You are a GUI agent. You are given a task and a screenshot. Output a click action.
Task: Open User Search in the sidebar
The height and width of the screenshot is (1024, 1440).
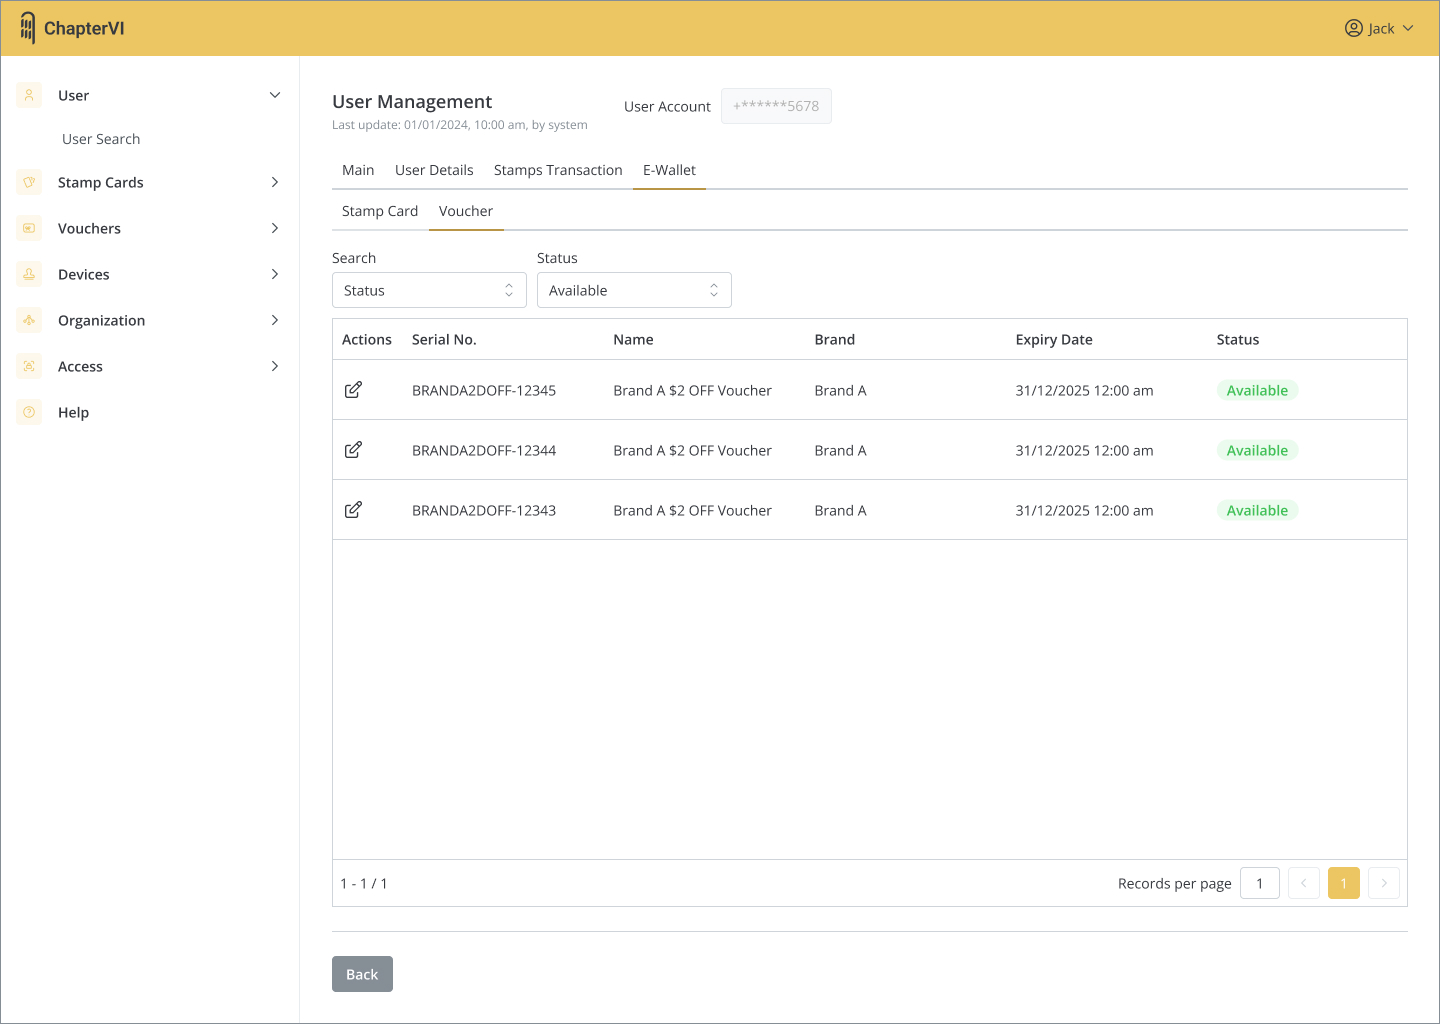(101, 139)
